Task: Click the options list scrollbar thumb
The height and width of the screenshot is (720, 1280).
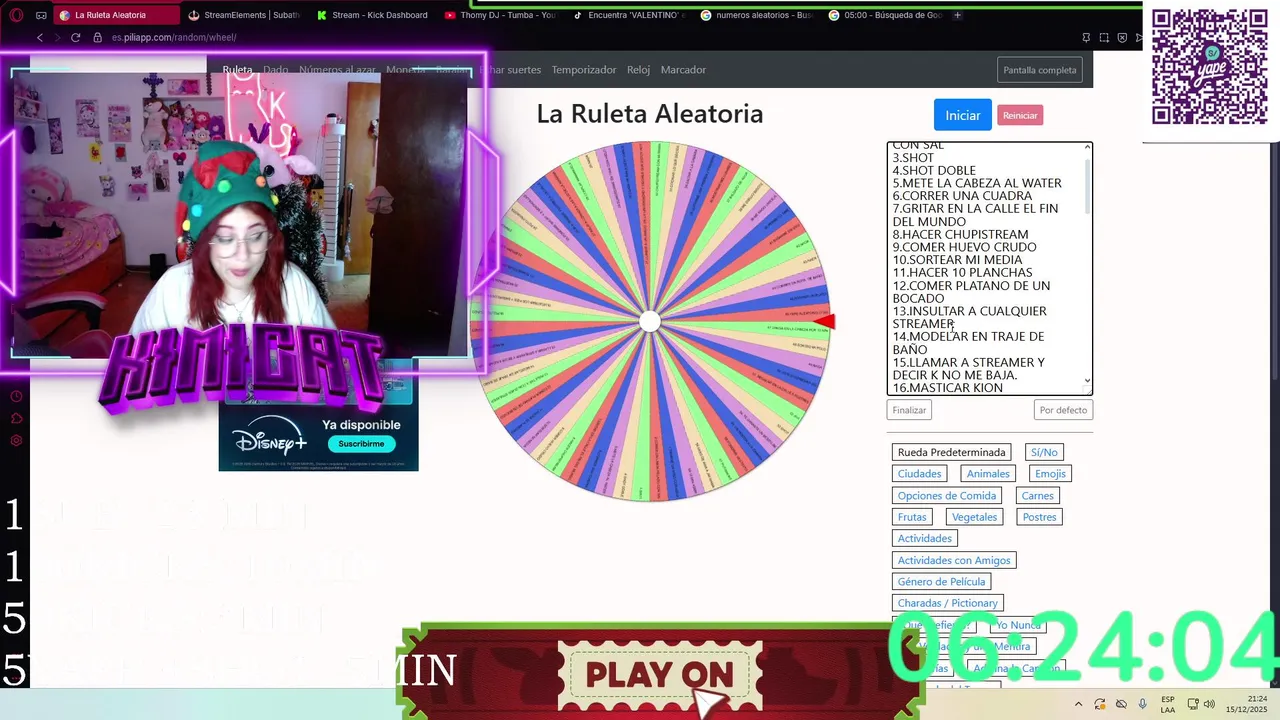Action: click(1088, 187)
